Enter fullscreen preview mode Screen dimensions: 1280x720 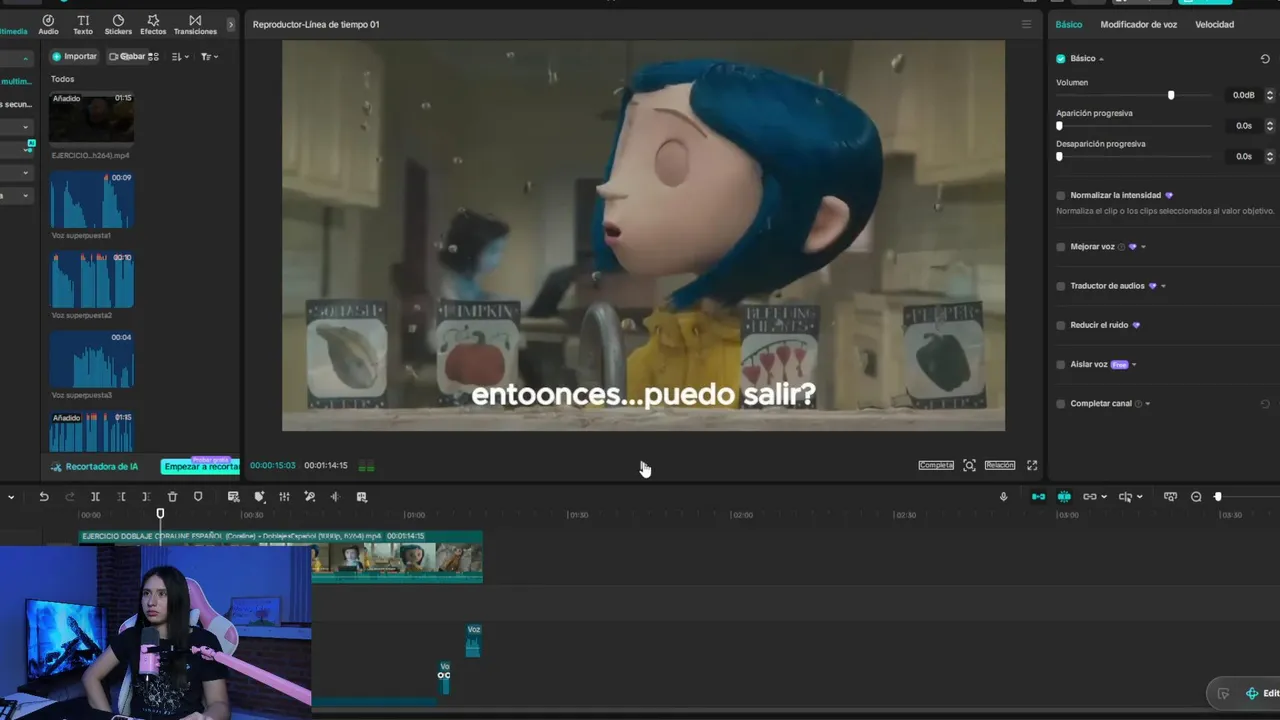point(1032,465)
